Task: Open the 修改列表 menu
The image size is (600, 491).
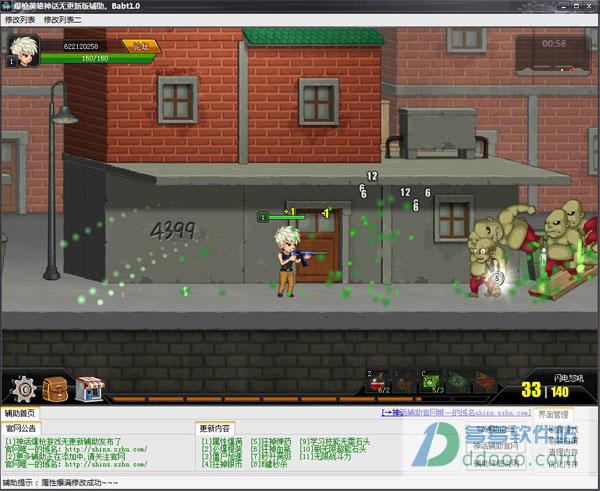Action: pos(20,20)
